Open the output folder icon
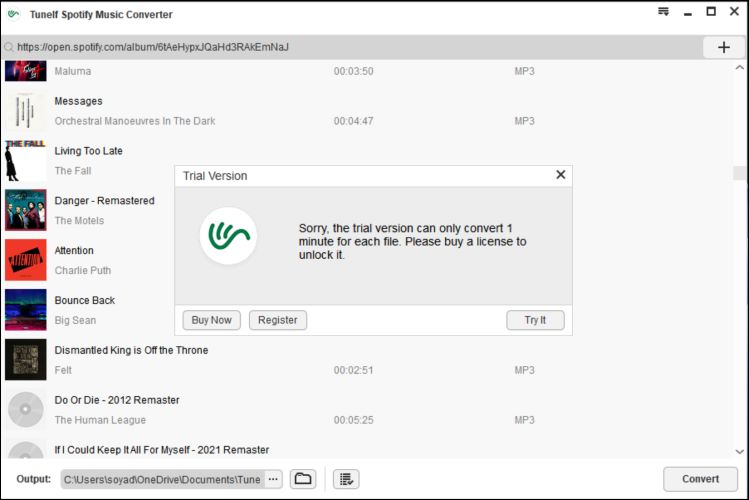749x500 pixels. coord(303,479)
